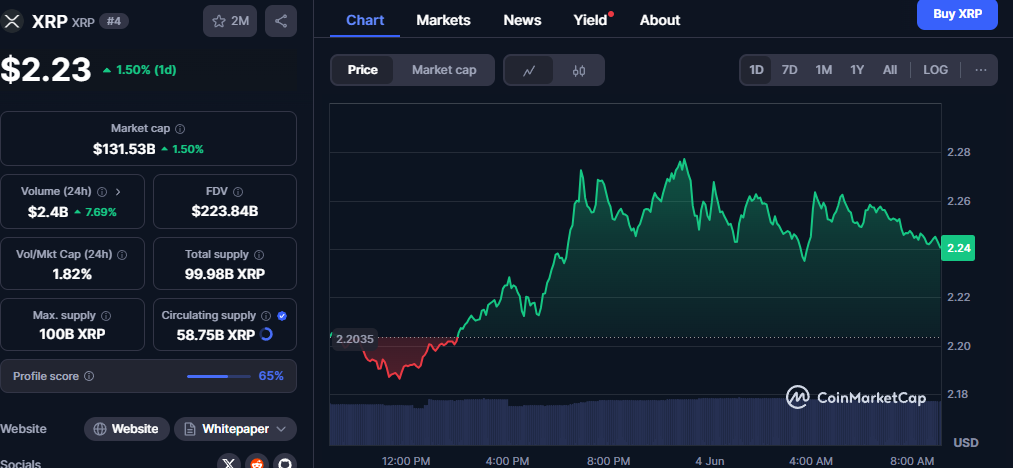Select the candlestick chart view icon

coord(579,70)
